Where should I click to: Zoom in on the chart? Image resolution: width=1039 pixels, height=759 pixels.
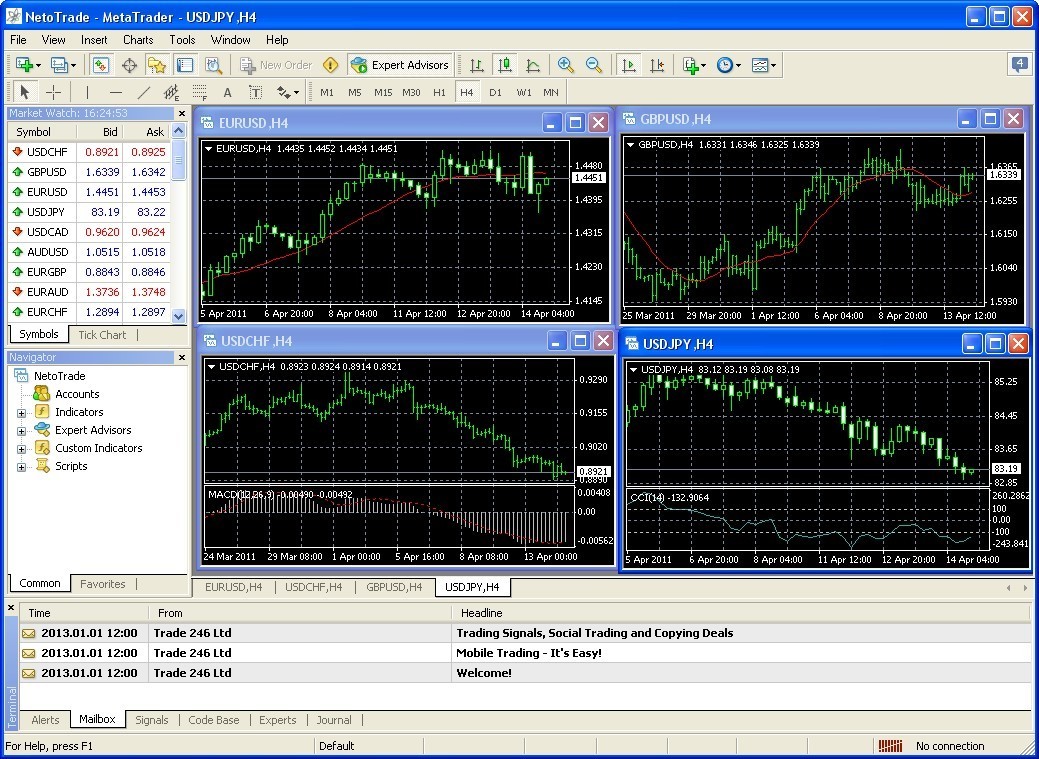(x=565, y=65)
